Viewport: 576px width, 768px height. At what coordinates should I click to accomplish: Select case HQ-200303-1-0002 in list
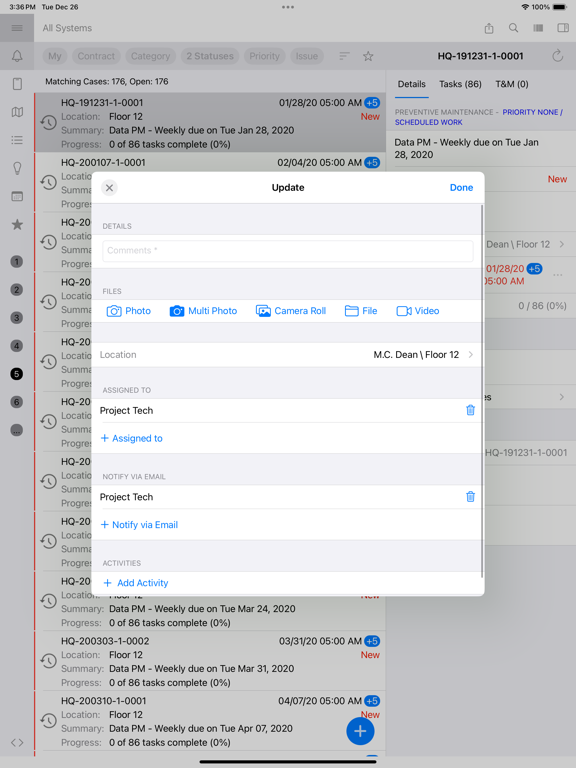(x=210, y=662)
